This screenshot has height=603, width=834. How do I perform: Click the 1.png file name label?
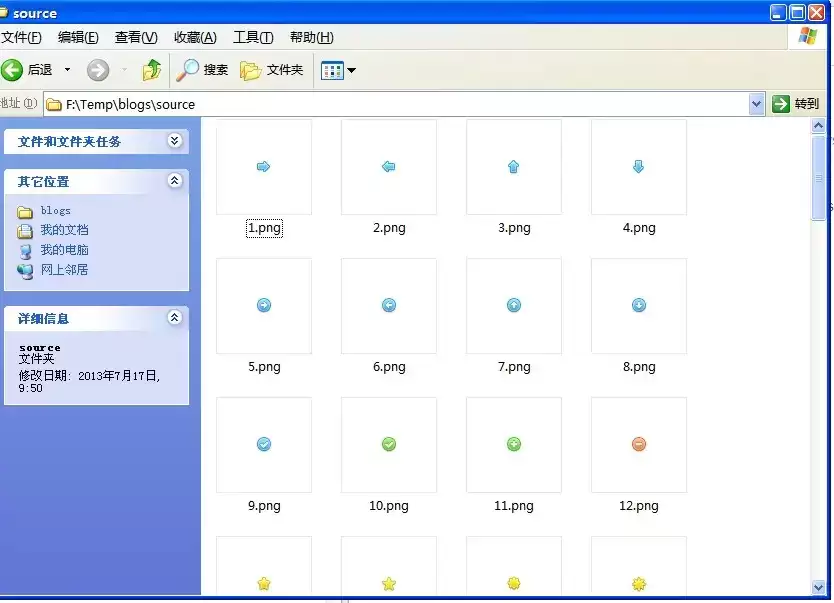(264, 228)
